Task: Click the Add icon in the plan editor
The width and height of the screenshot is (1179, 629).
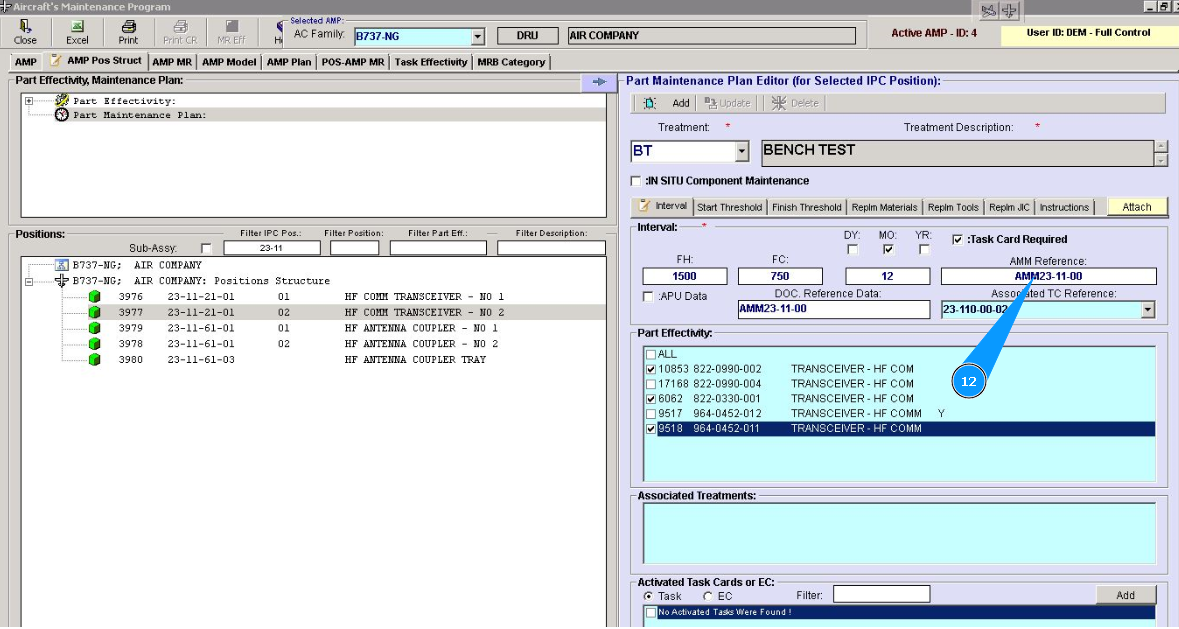Action: point(650,103)
